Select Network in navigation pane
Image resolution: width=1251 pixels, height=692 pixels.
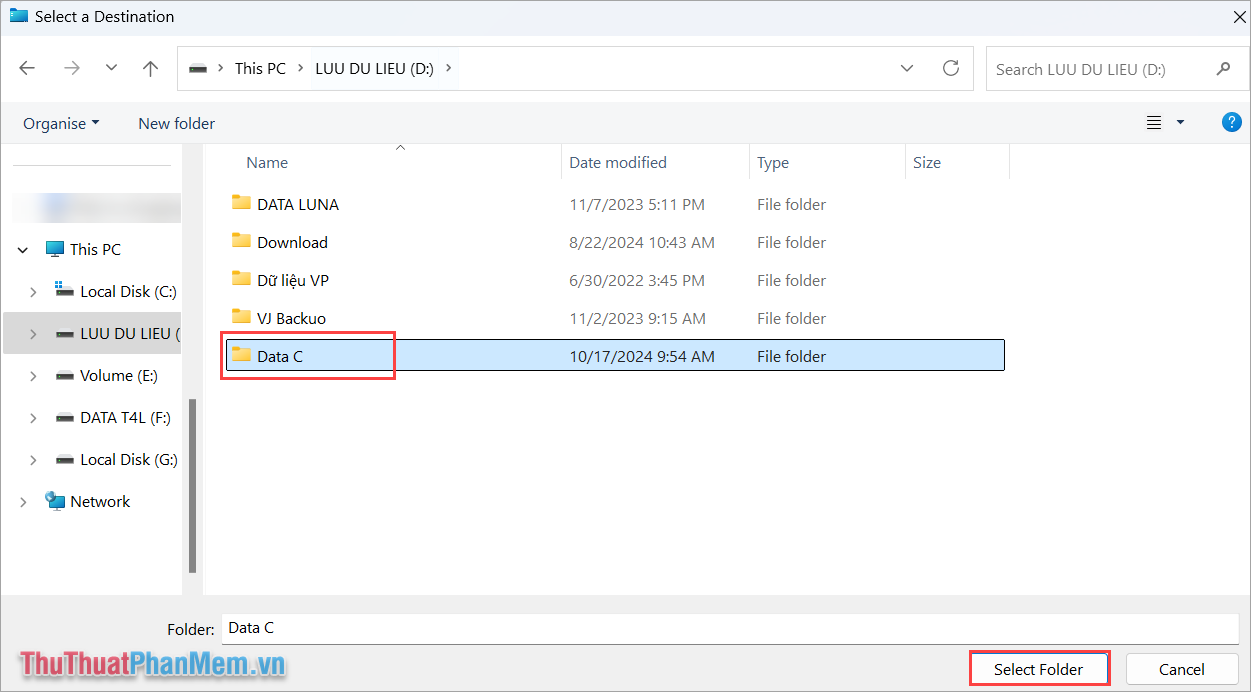click(x=100, y=501)
